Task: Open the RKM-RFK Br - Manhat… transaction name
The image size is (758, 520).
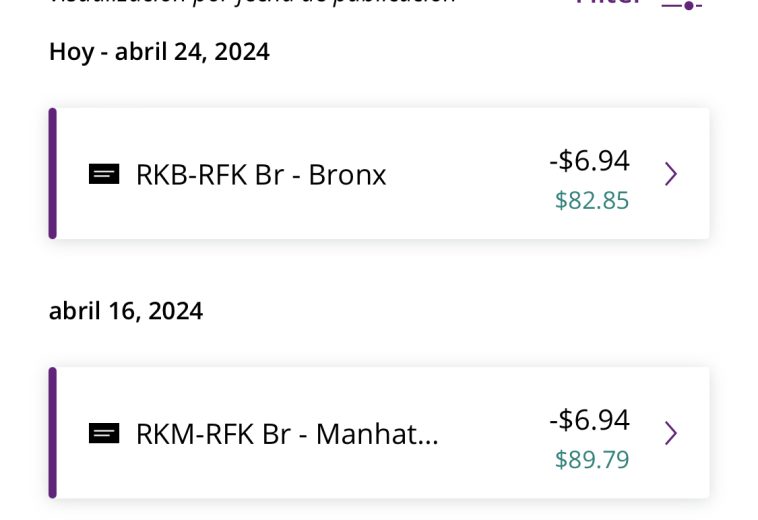Action: tap(287, 433)
